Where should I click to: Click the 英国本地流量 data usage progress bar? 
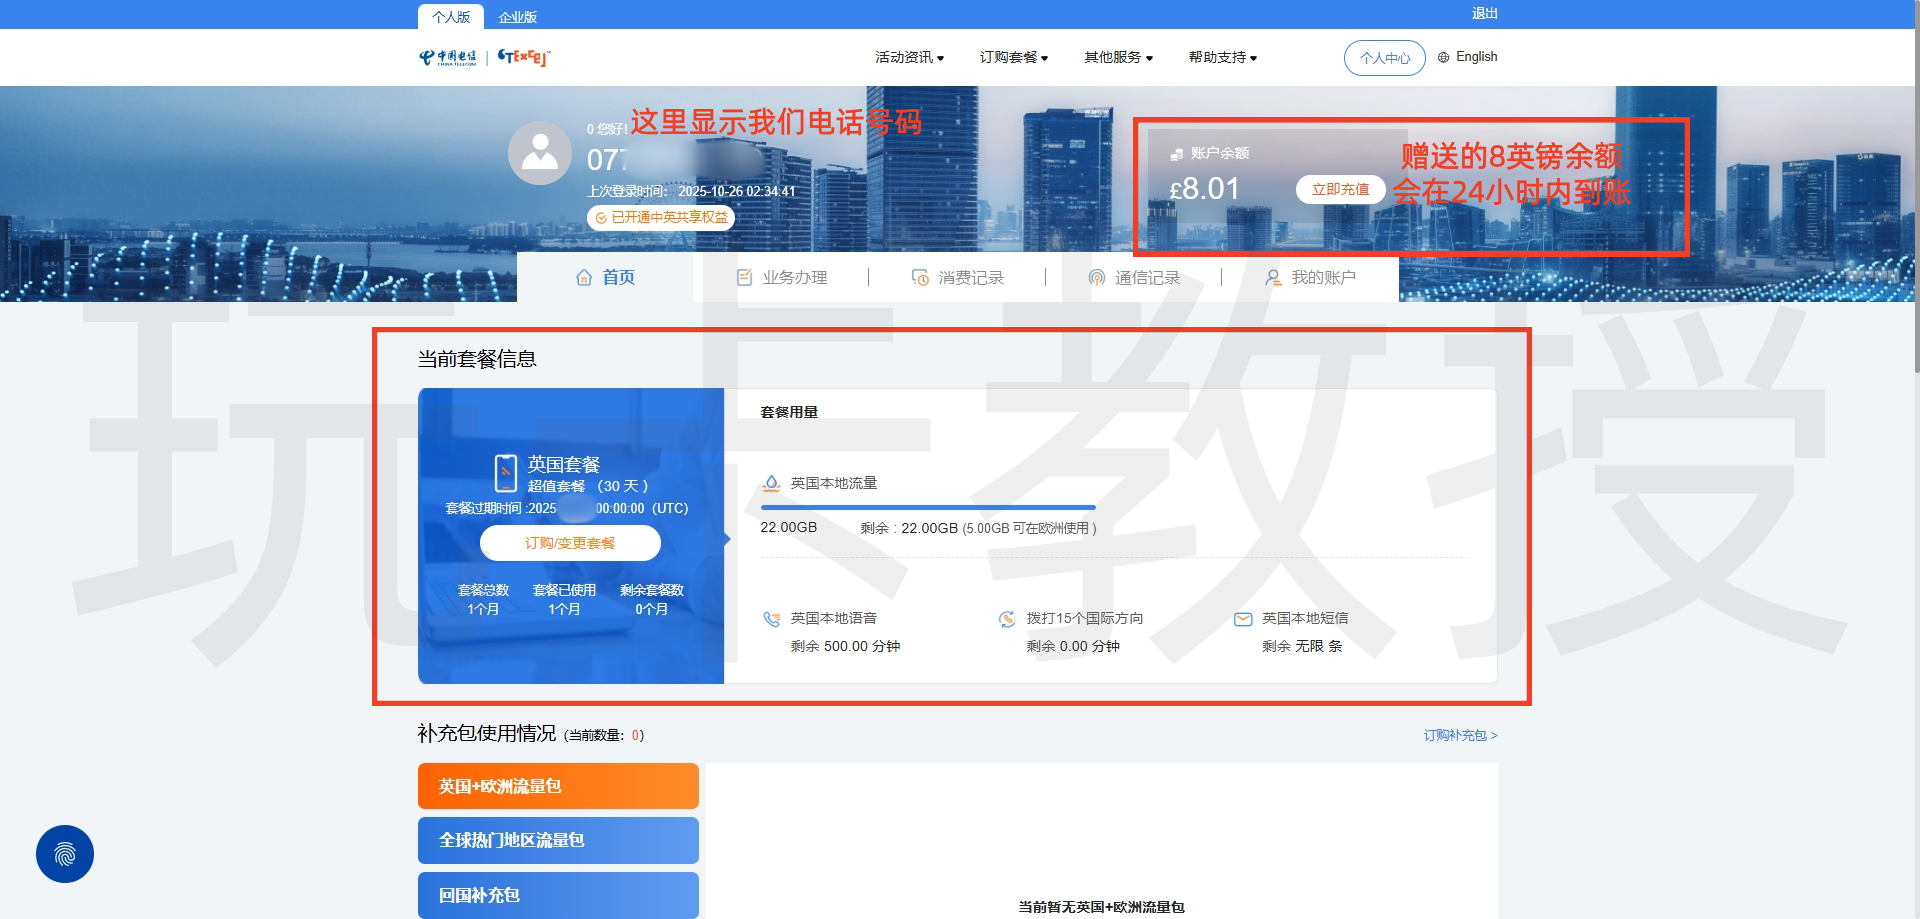pyautogui.click(x=928, y=508)
